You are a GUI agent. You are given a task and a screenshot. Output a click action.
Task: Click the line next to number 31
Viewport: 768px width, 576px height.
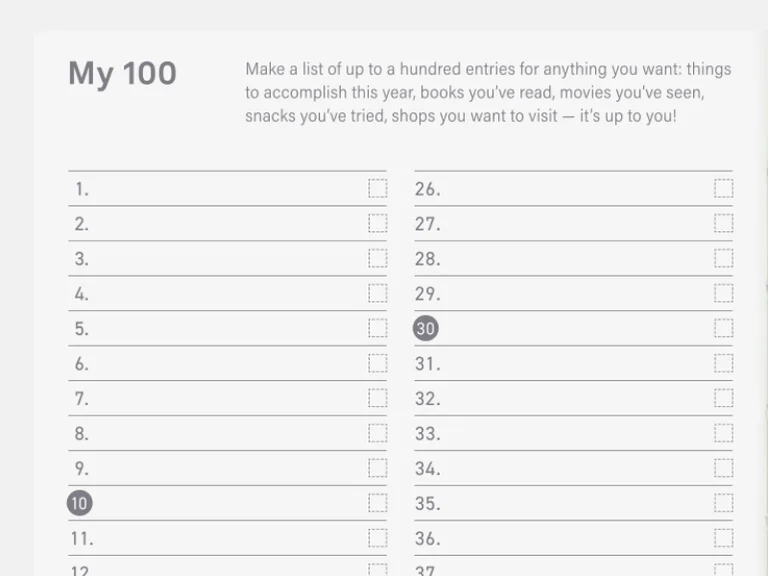click(x=574, y=363)
